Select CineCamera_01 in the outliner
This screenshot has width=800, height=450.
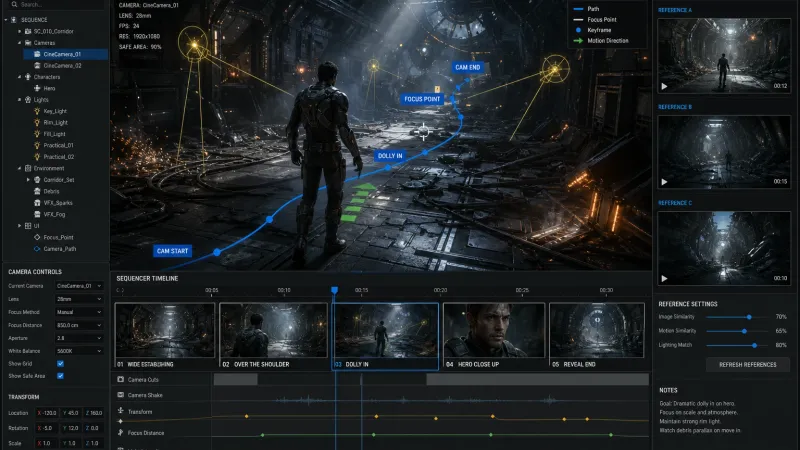pos(65,54)
